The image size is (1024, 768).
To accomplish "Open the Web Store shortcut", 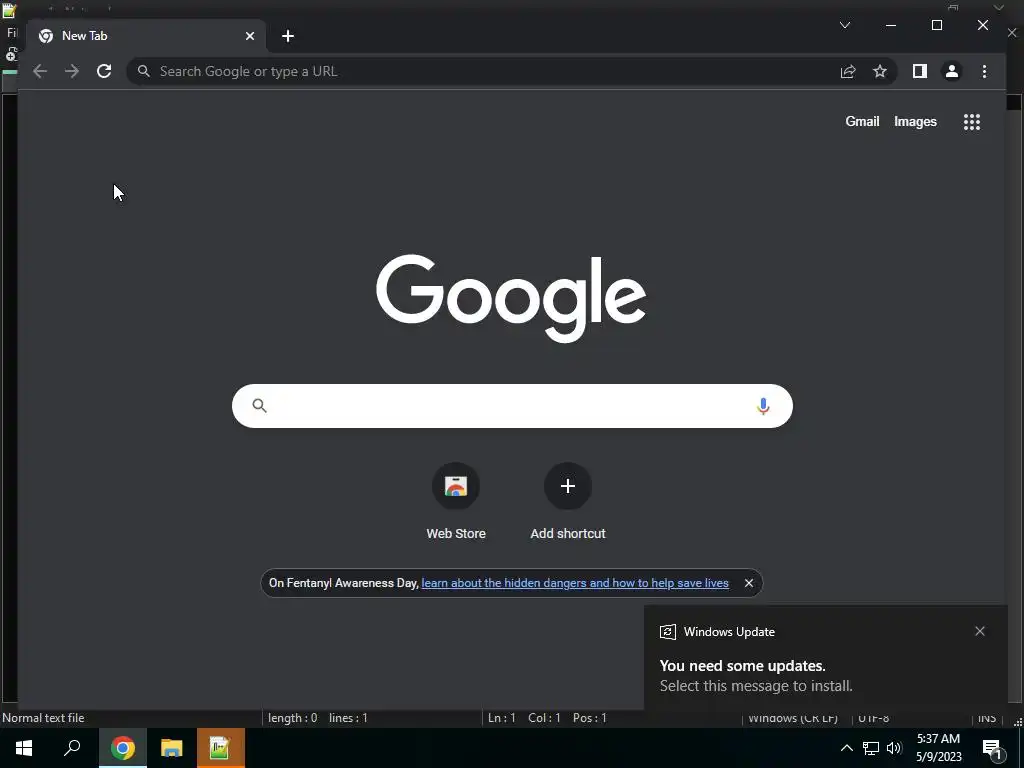I will (x=456, y=502).
